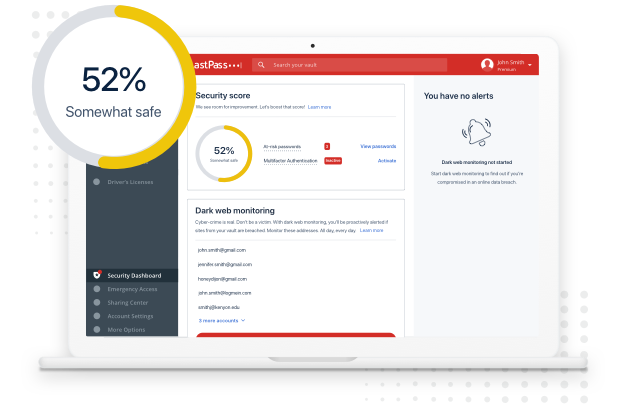This screenshot has width=626, height=409.
Task: Open the John Smith account dropdown arrow
Action: pos(530,65)
